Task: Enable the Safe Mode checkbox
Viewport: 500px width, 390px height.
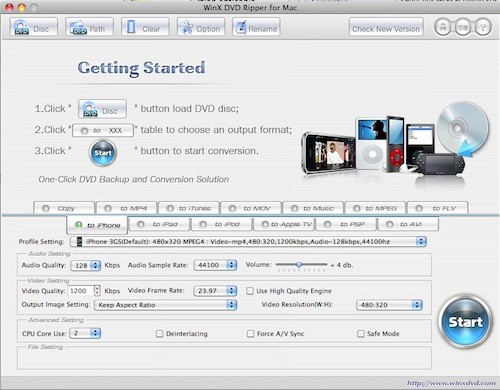Action: pyautogui.click(x=361, y=334)
